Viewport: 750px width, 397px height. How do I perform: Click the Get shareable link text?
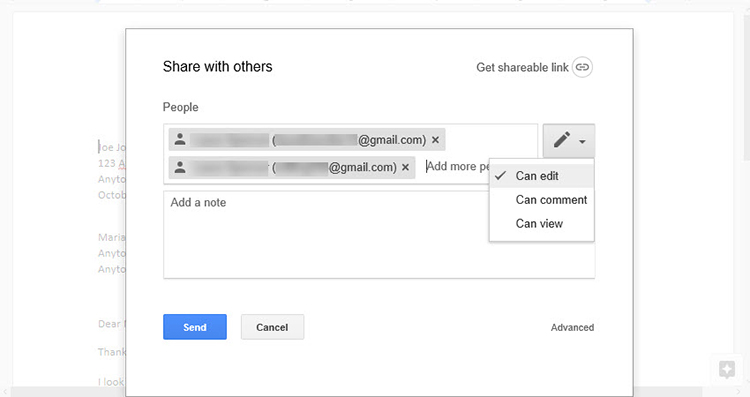(522, 67)
